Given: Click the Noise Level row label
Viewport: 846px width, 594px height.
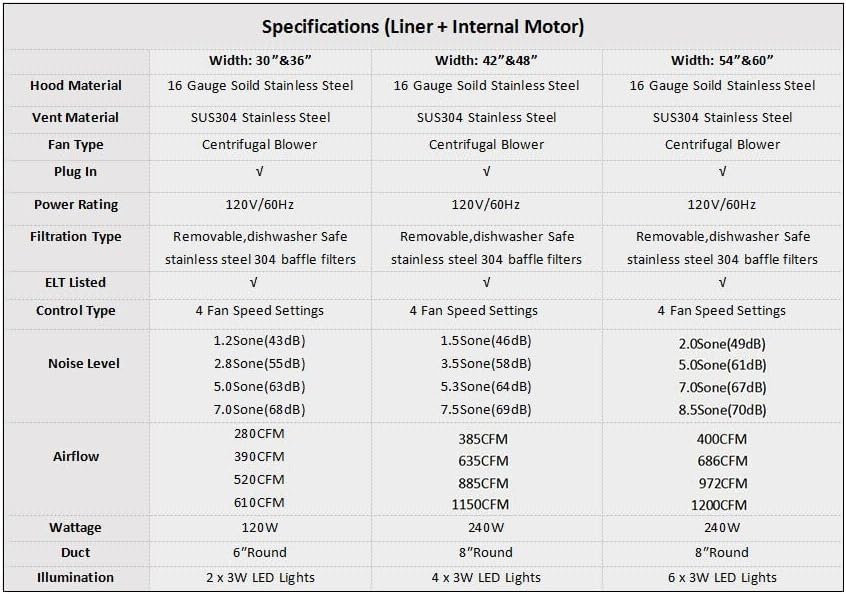Looking at the screenshot, I should pos(84,364).
